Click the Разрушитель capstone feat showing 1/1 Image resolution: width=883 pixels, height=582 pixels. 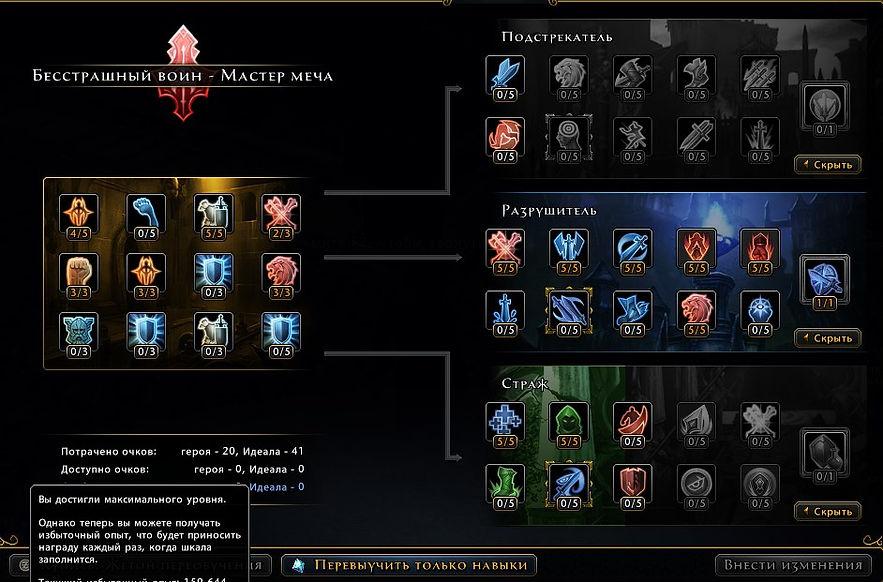825,282
